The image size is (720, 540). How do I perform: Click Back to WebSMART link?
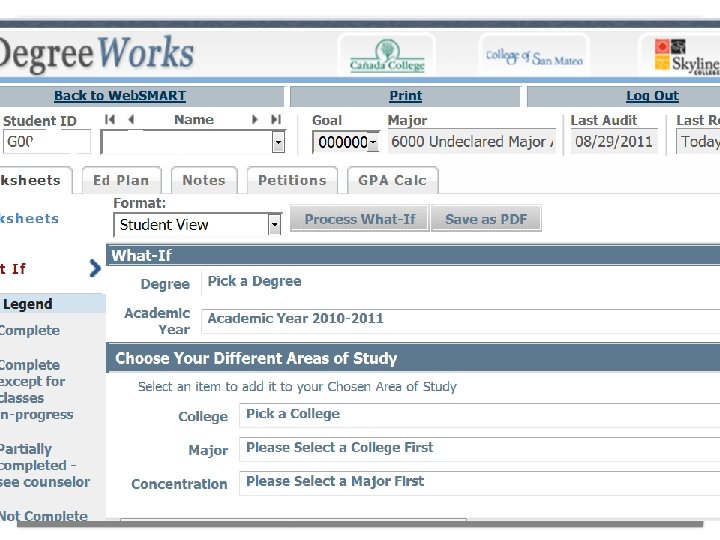(x=120, y=96)
